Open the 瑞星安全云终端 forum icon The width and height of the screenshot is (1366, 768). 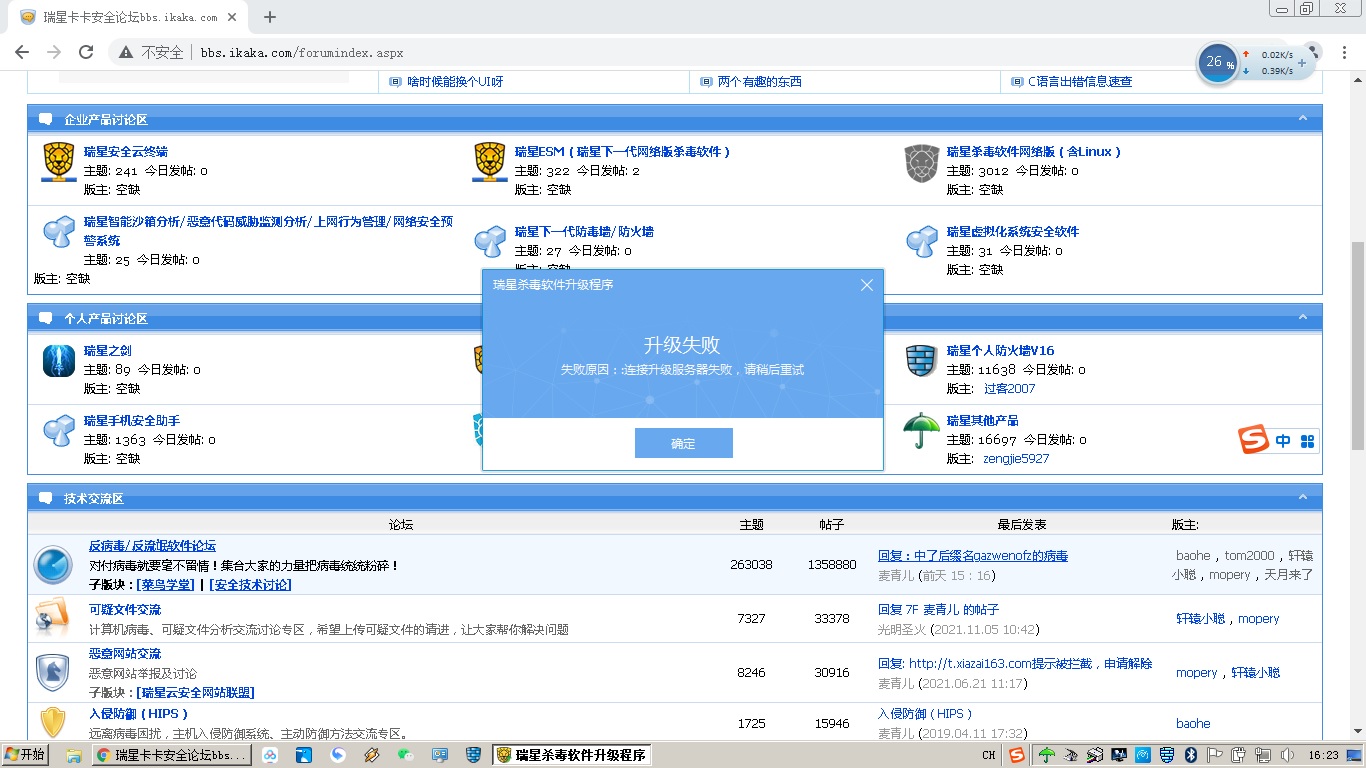(59, 162)
